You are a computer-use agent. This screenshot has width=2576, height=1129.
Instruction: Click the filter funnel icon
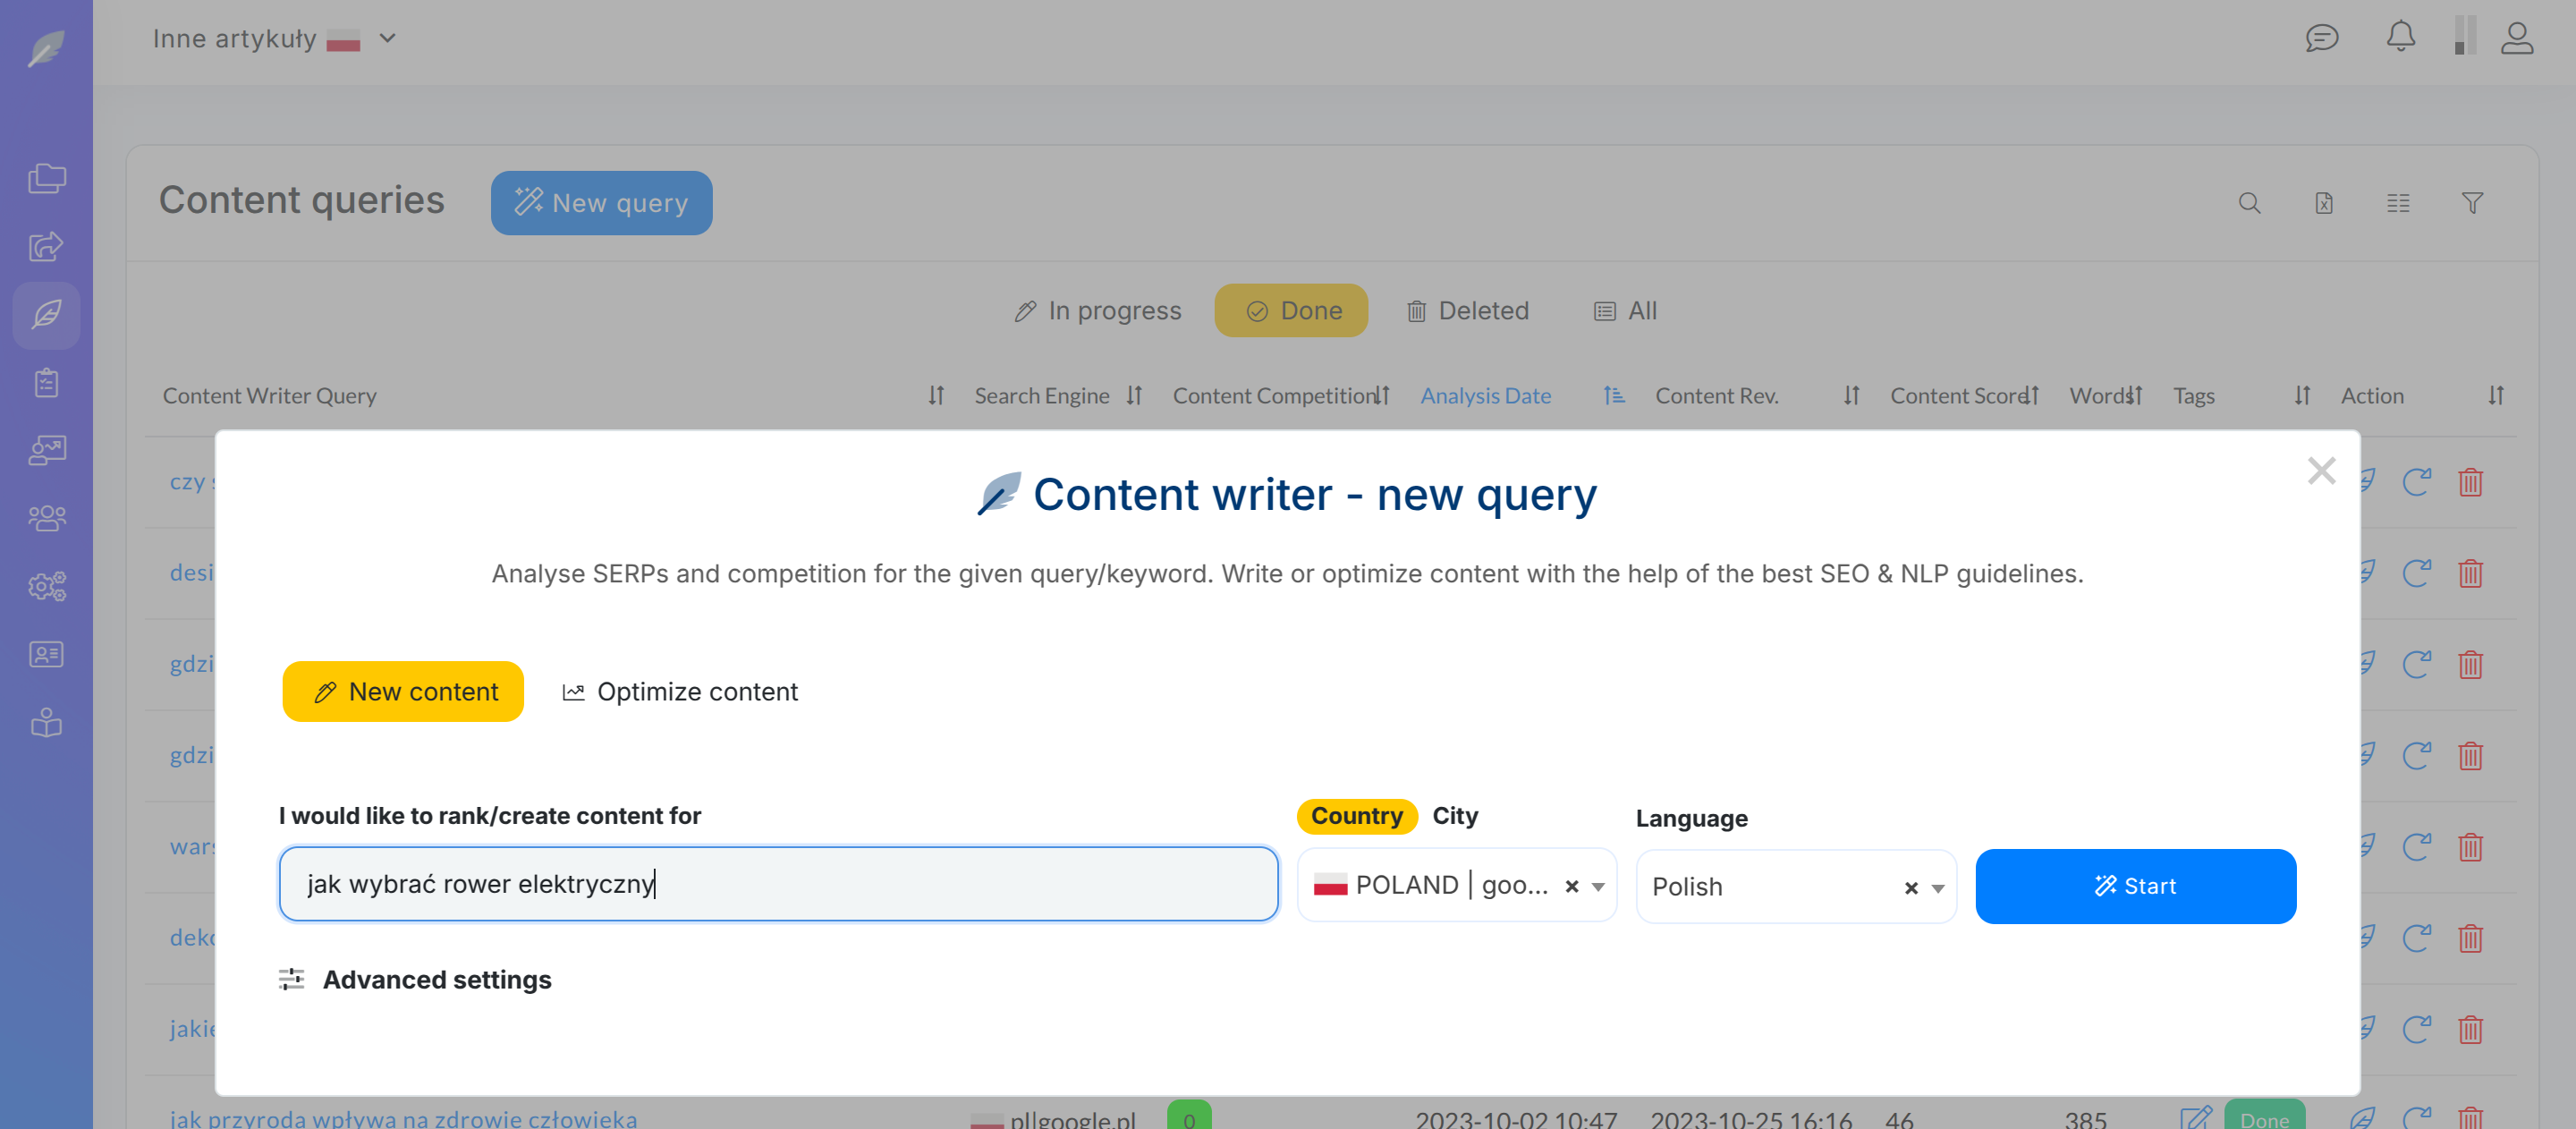click(2472, 203)
